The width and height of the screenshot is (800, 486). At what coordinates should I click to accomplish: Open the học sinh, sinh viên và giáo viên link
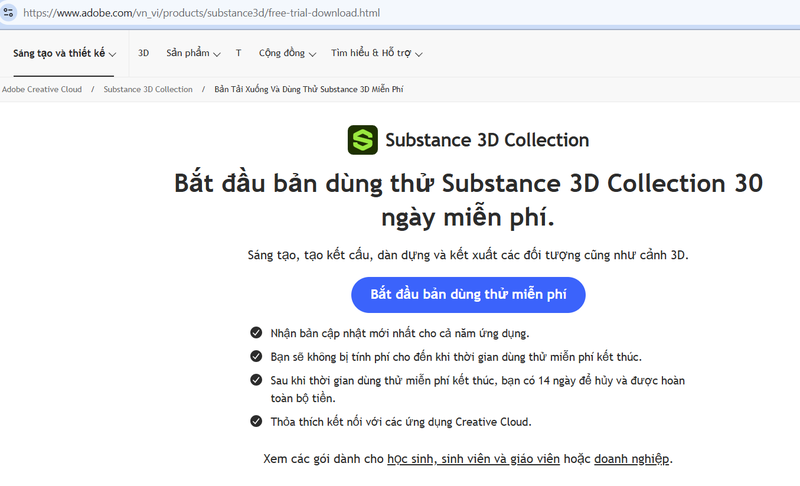473,459
